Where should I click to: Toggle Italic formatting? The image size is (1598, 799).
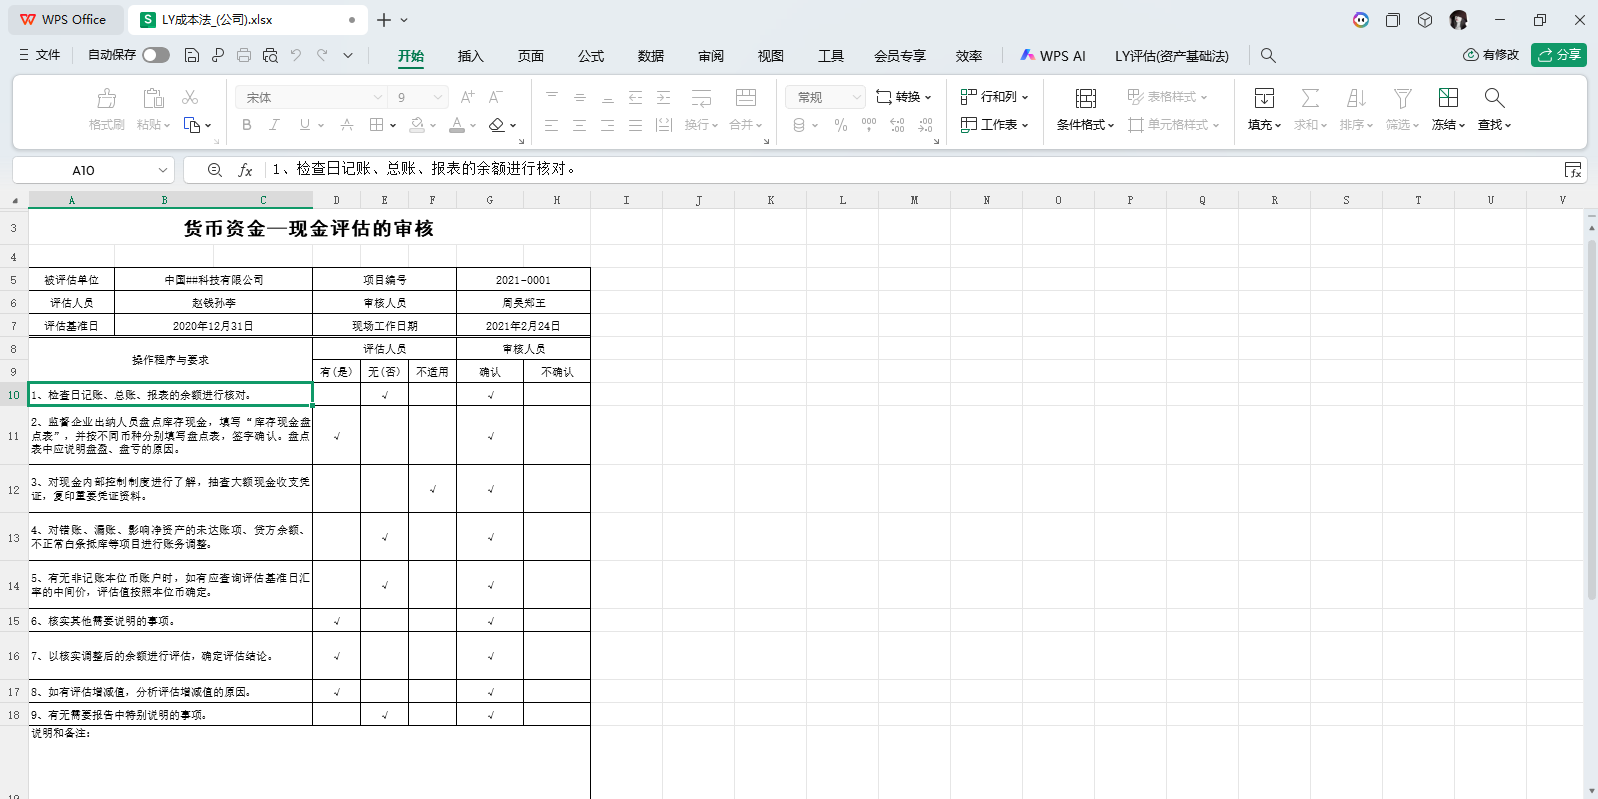275,125
